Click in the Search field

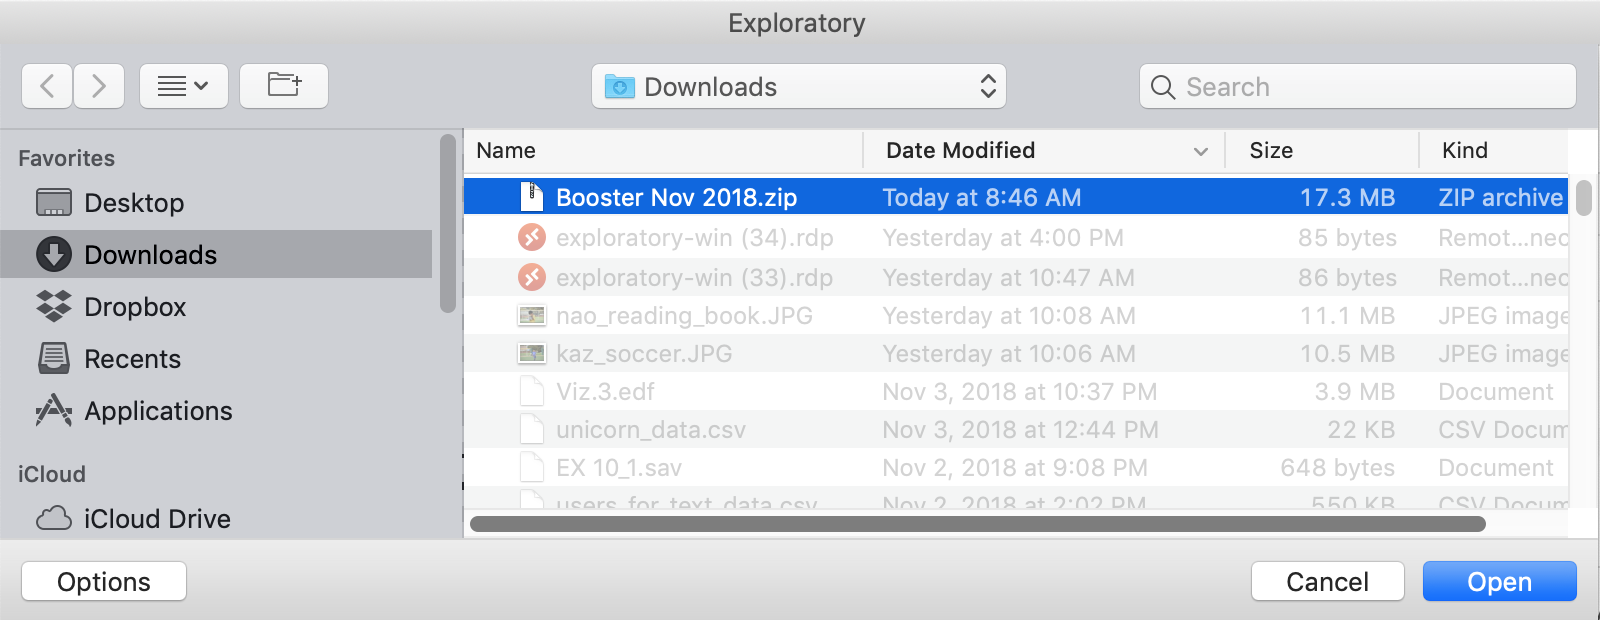[1357, 86]
